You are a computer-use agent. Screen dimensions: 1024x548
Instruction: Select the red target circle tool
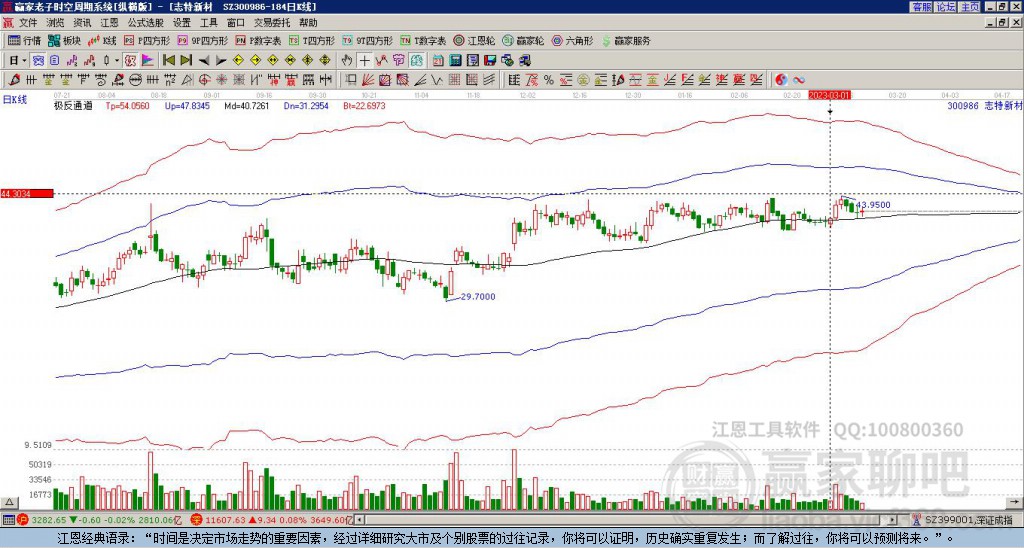click(x=204, y=80)
